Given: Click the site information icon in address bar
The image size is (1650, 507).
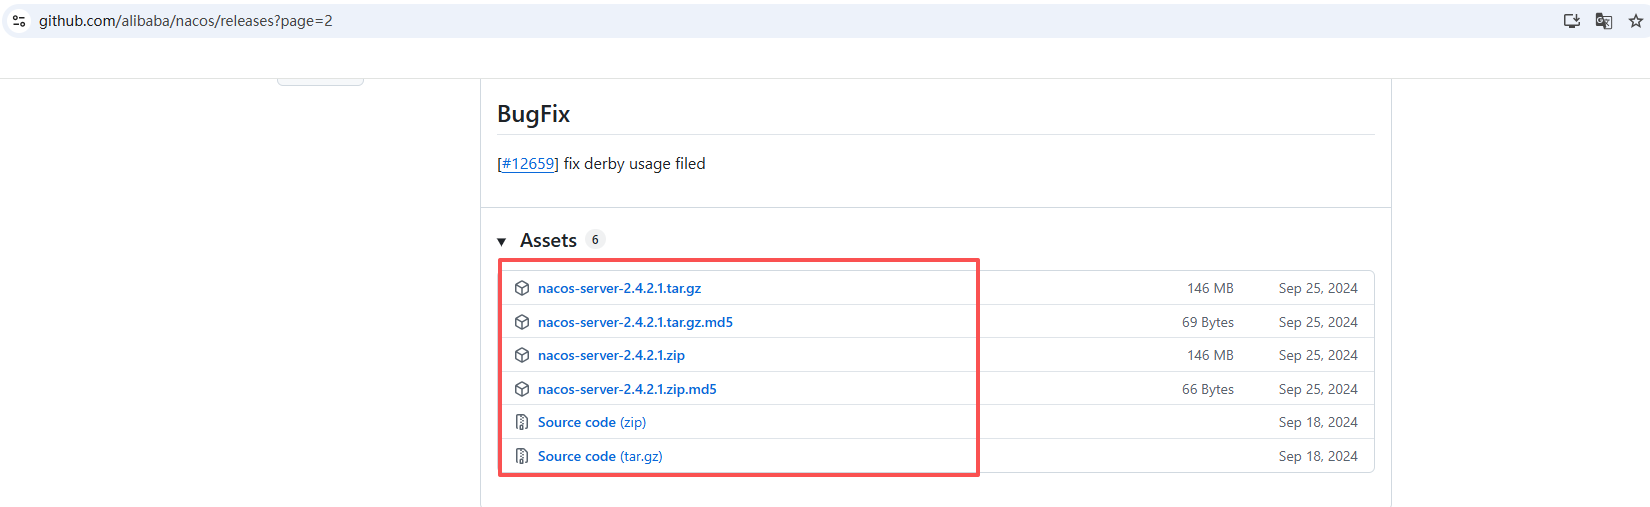Looking at the screenshot, I should (19, 21).
